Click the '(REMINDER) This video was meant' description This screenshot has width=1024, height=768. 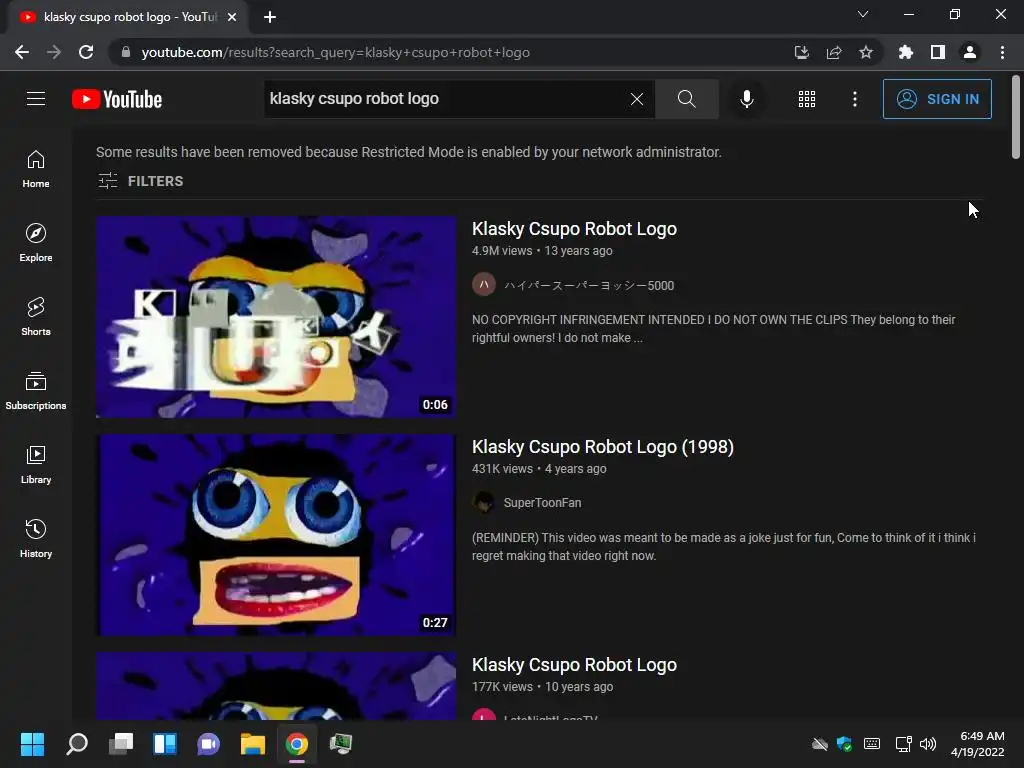724,547
